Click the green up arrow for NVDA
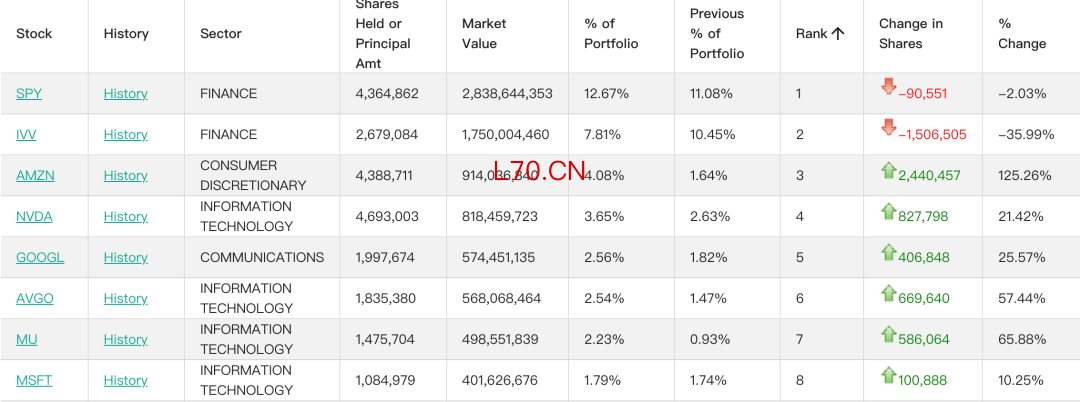 pos(889,211)
